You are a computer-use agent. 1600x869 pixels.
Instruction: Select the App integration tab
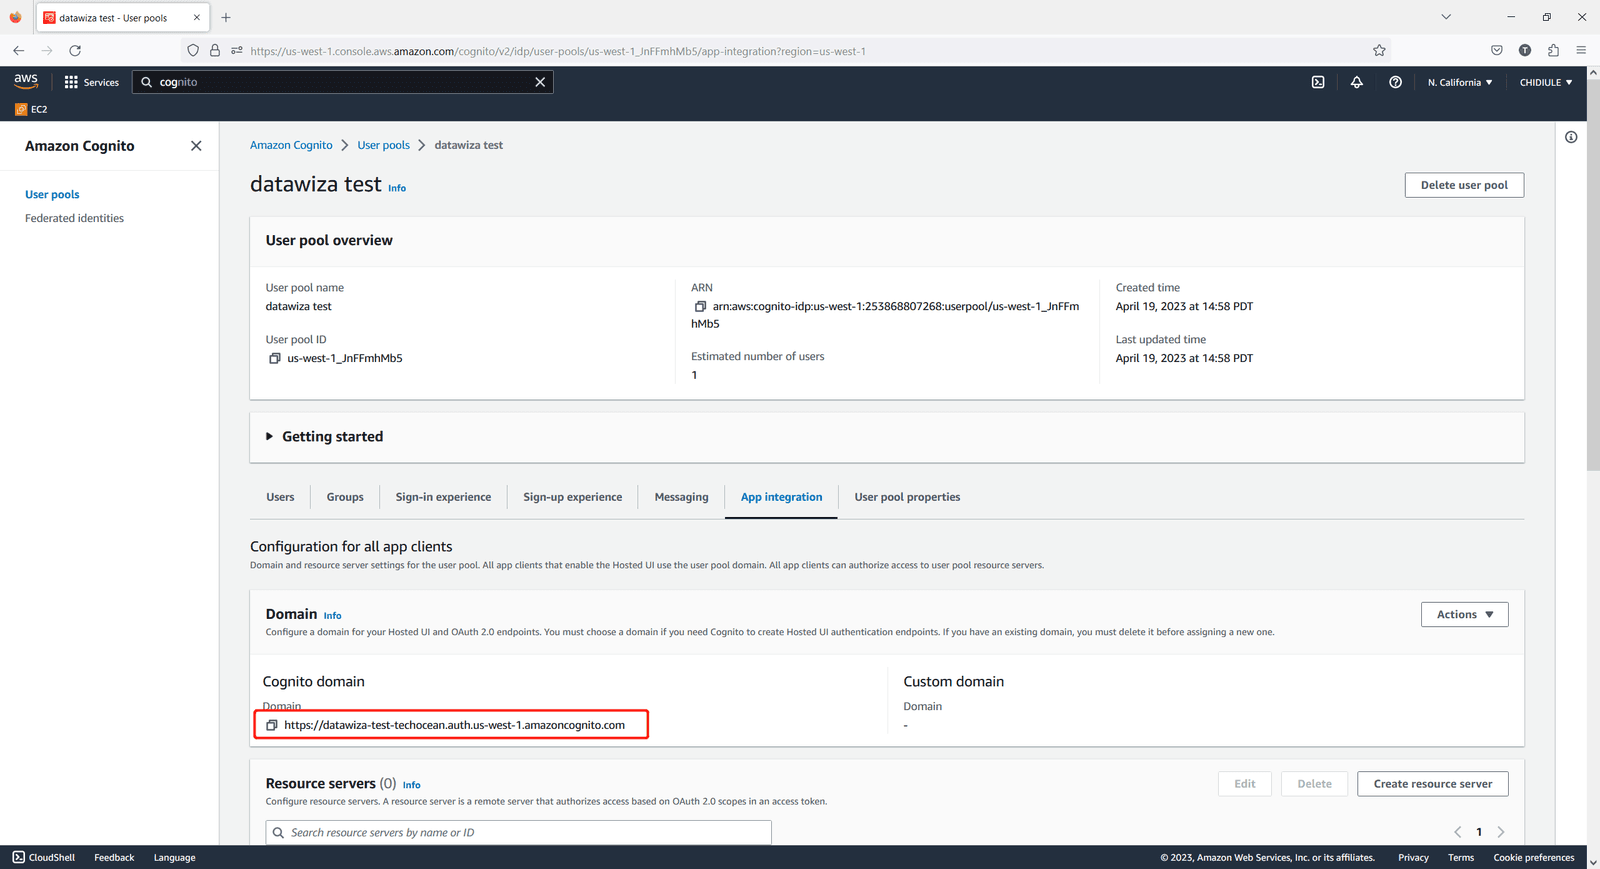click(x=781, y=497)
